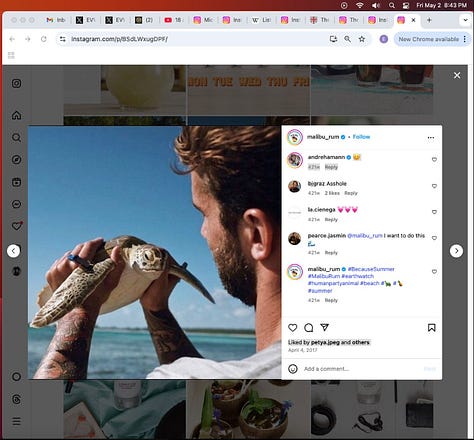View 2 likes on bjgraz's comment
474x440 pixels.
(x=332, y=193)
